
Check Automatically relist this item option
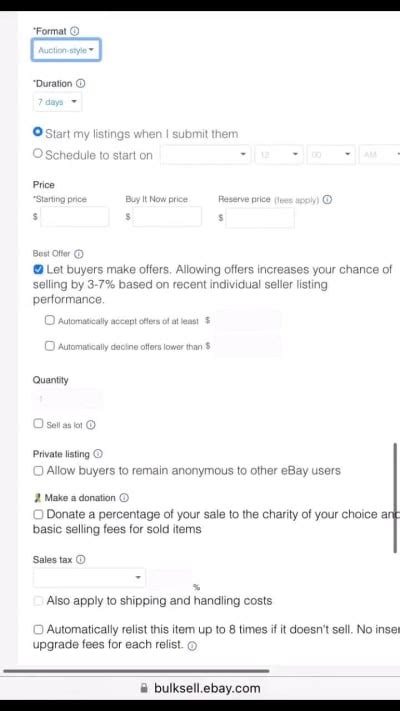(x=38, y=629)
